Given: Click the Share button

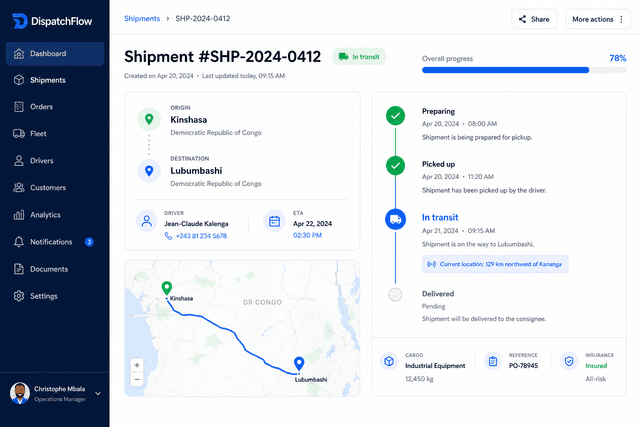Looking at the screenshot, I should coord(534,19).
